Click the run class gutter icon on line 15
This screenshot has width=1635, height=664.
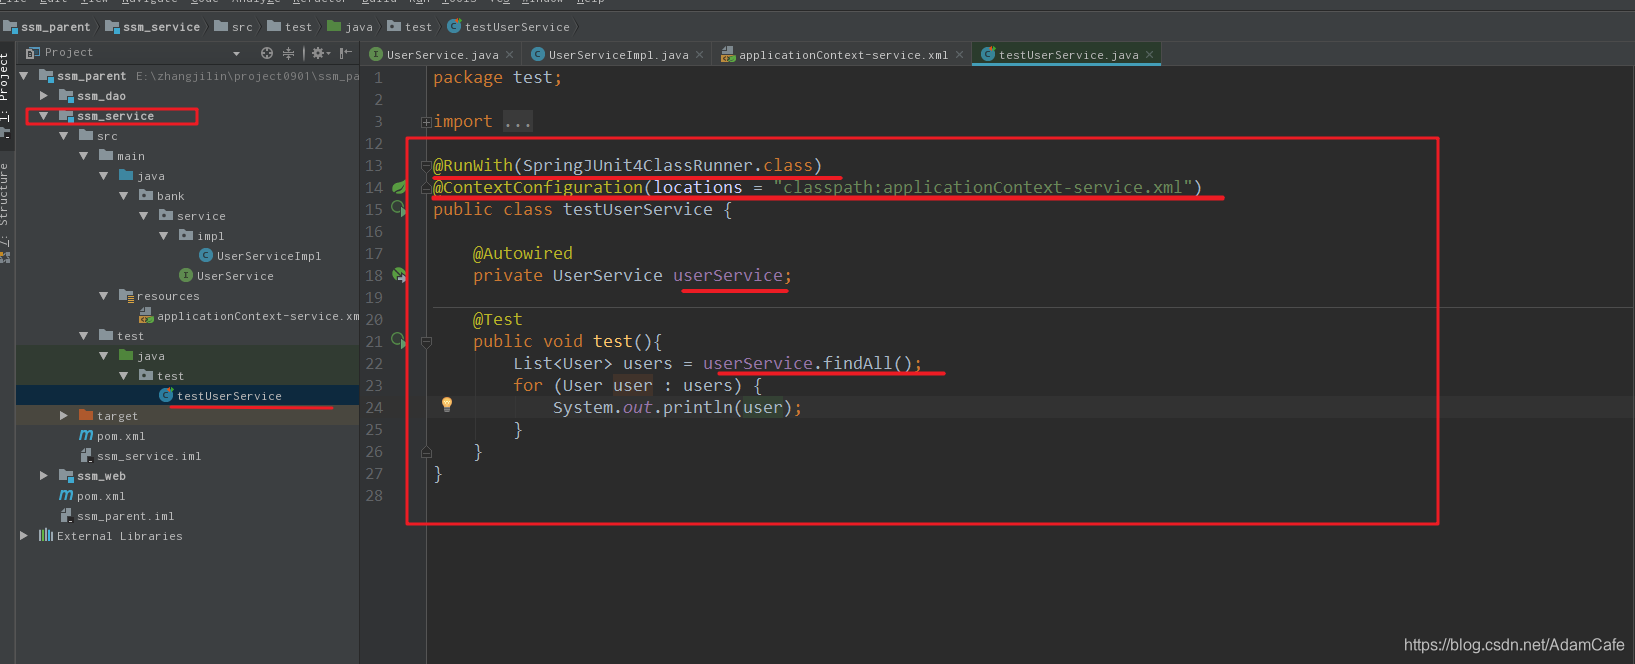point(399,209)
